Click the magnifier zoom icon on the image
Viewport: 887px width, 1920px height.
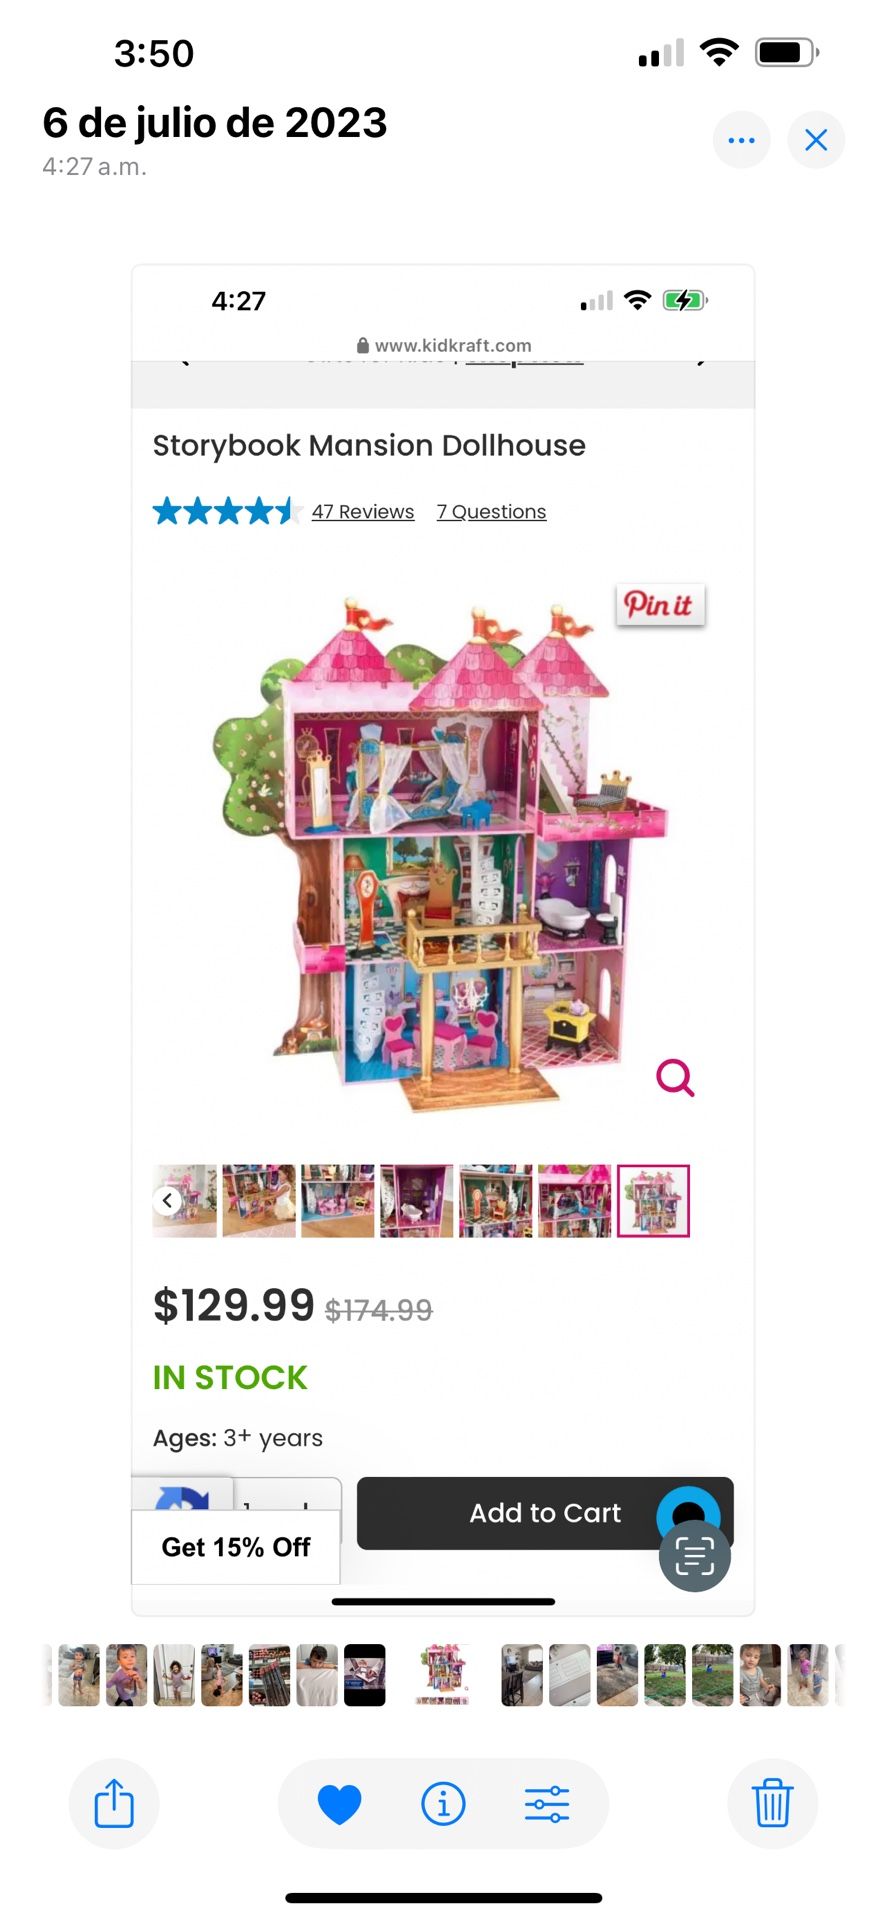coord(675,1078)
